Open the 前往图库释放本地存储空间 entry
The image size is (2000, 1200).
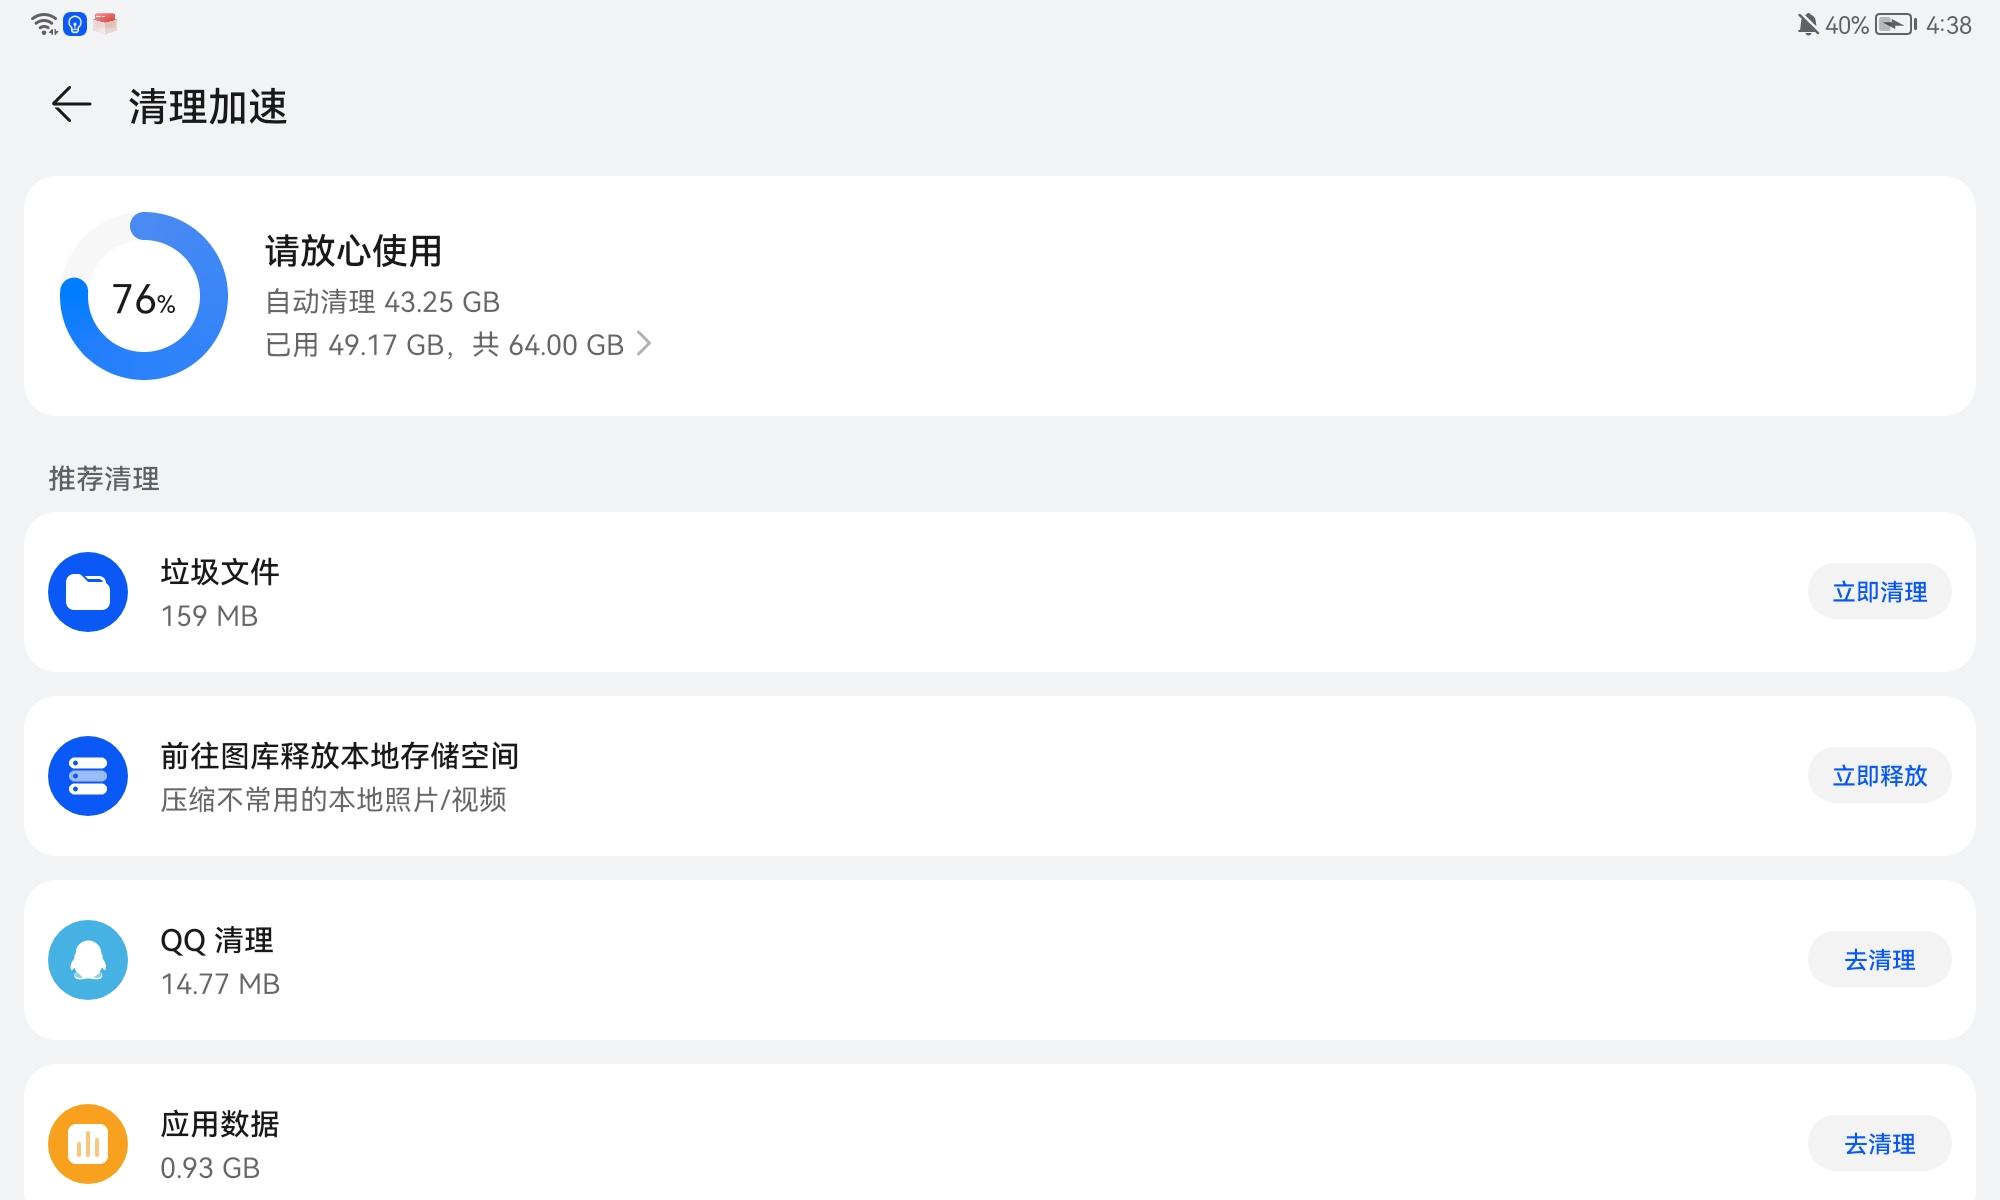tap(340, 776)
